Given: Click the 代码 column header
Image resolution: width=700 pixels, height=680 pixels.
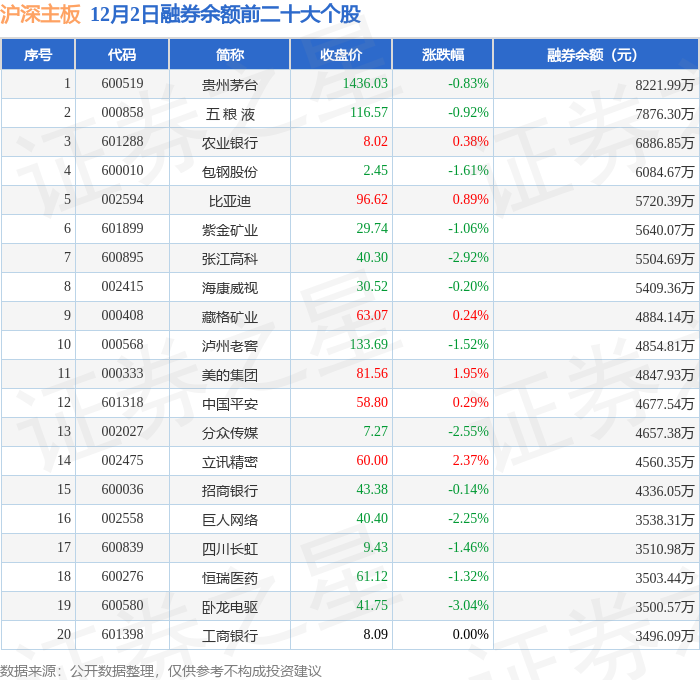Looking at the screenshot, I should pyautogui.click(x=122, y=54).
